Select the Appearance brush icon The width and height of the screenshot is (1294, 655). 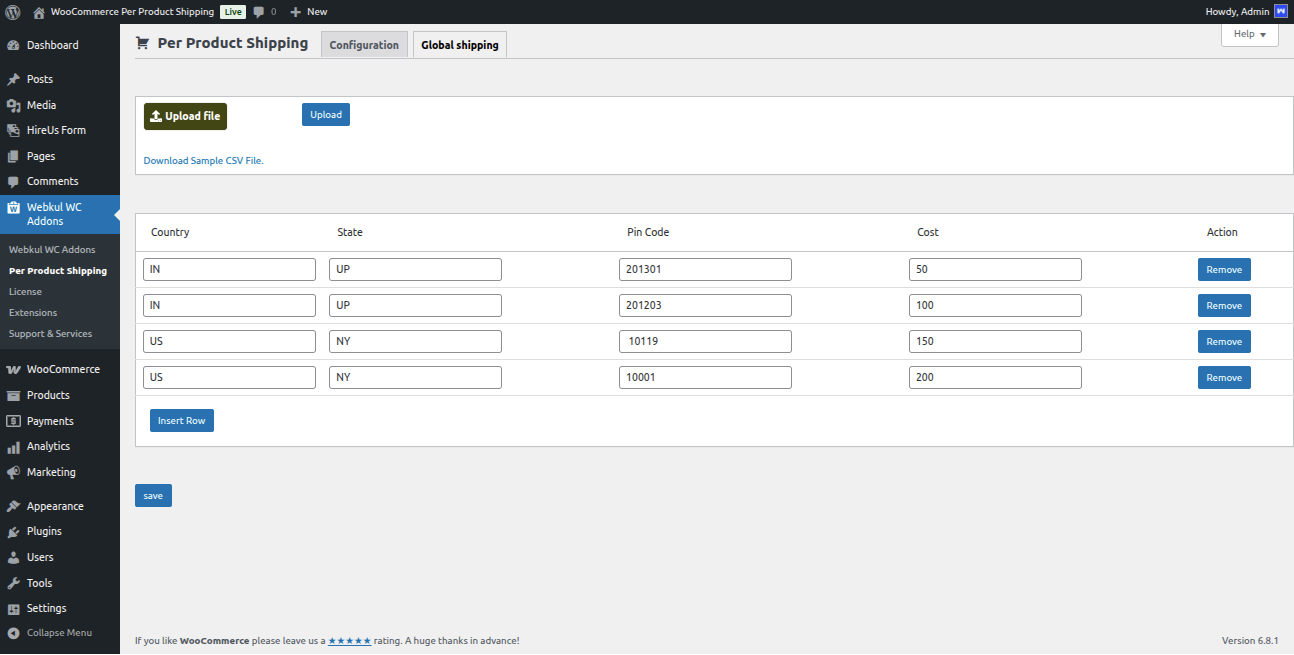point(14,506)
